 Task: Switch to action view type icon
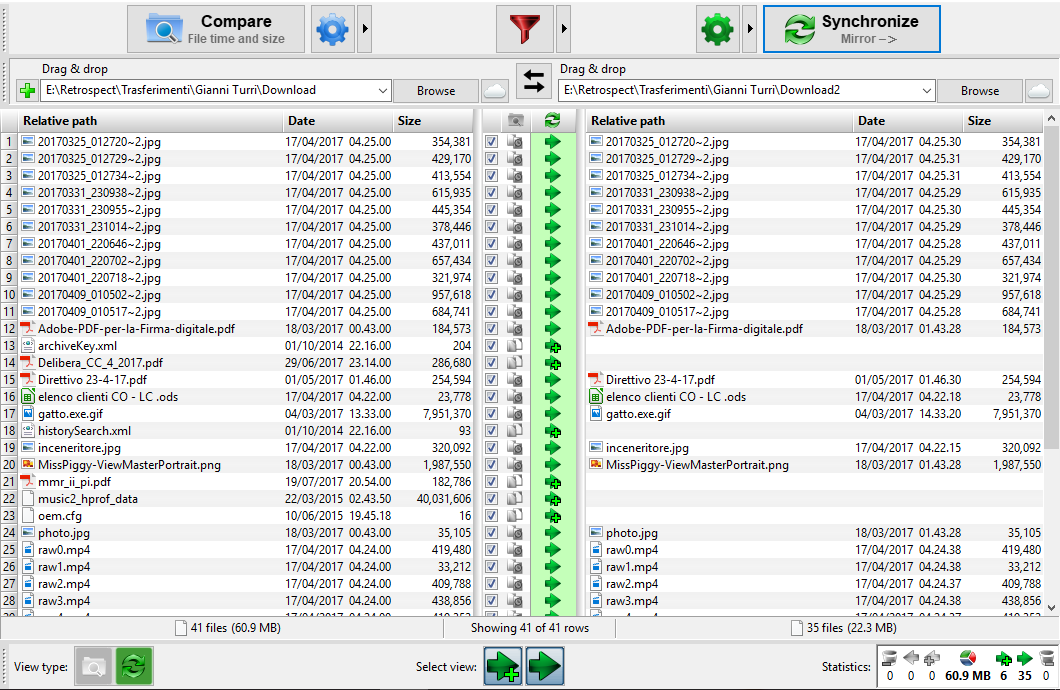(x=134, y=666)
